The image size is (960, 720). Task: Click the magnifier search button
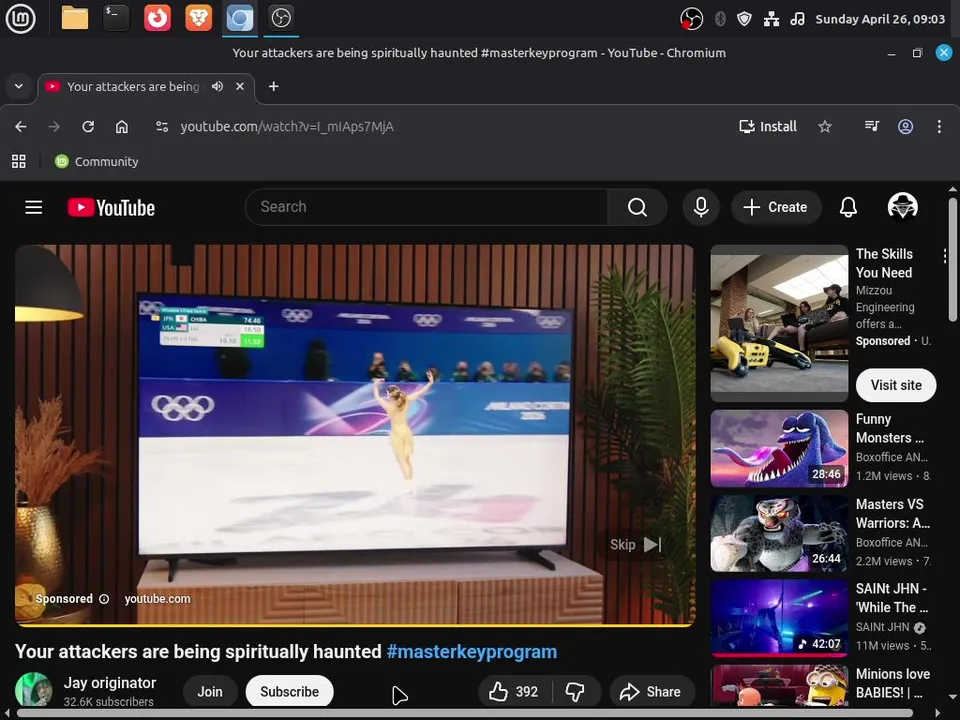point(637,207)
